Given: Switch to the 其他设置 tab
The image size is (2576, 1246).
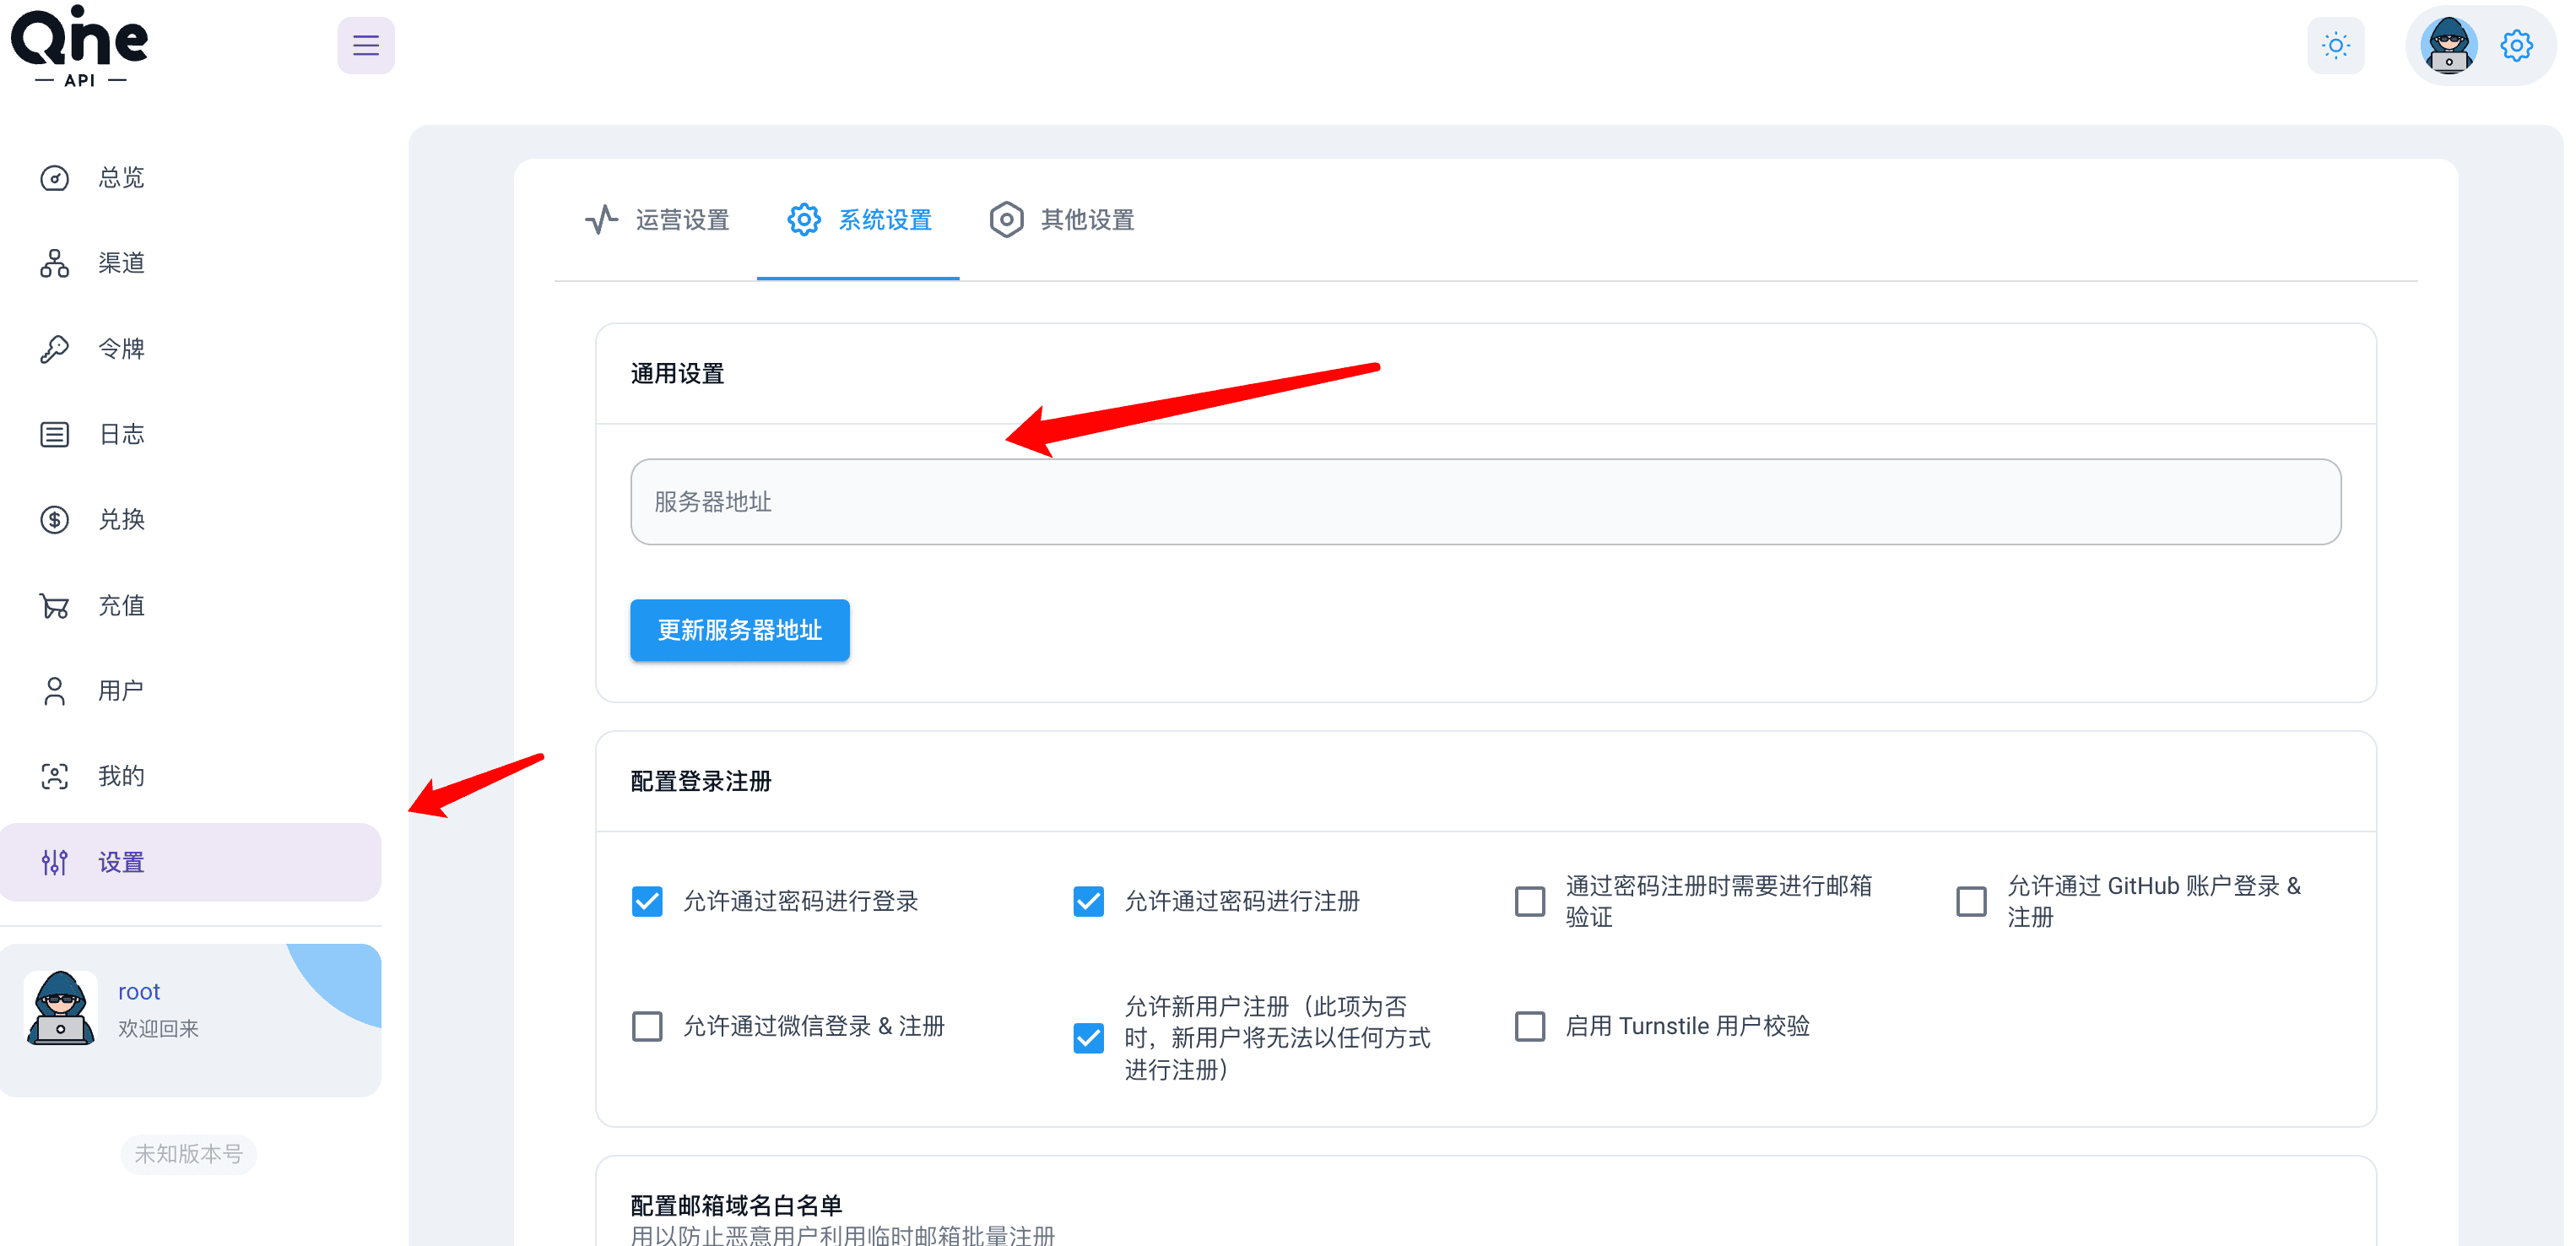Looking at the screenshot, I should tap(1061, 220).
